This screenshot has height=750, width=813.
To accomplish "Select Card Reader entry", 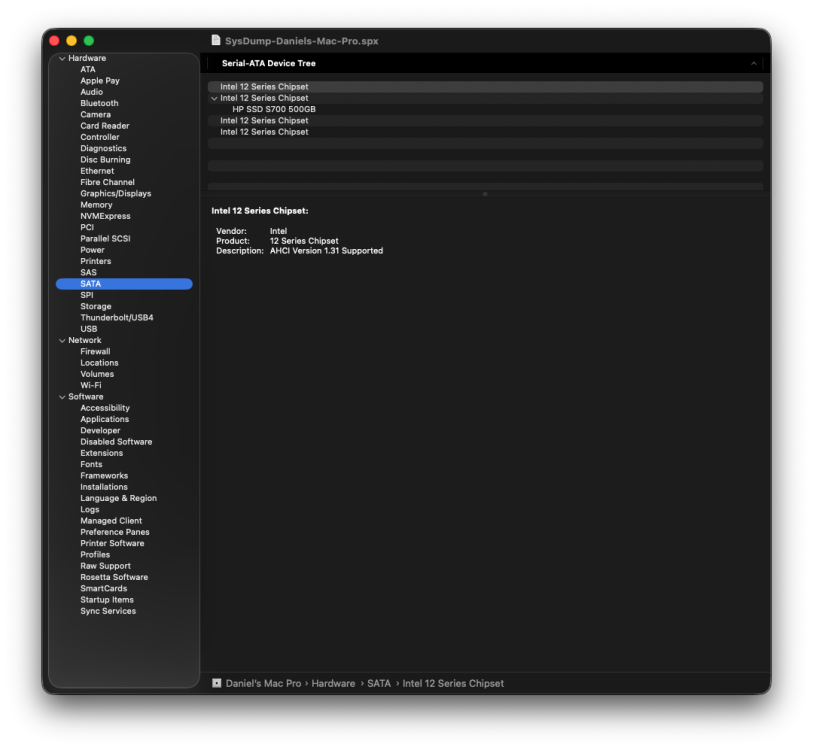I will coord(105,126).
